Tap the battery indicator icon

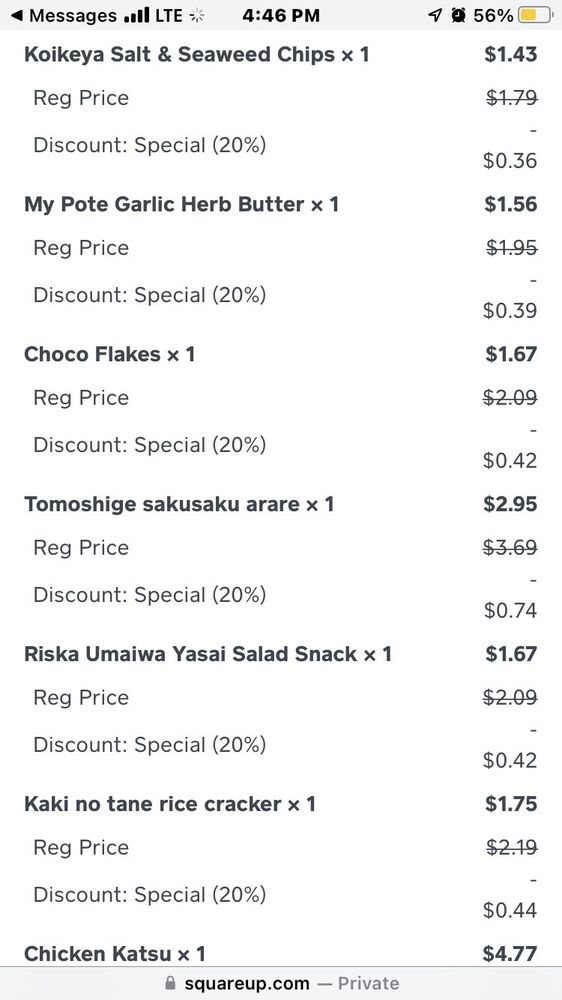(x=535, y=15)
